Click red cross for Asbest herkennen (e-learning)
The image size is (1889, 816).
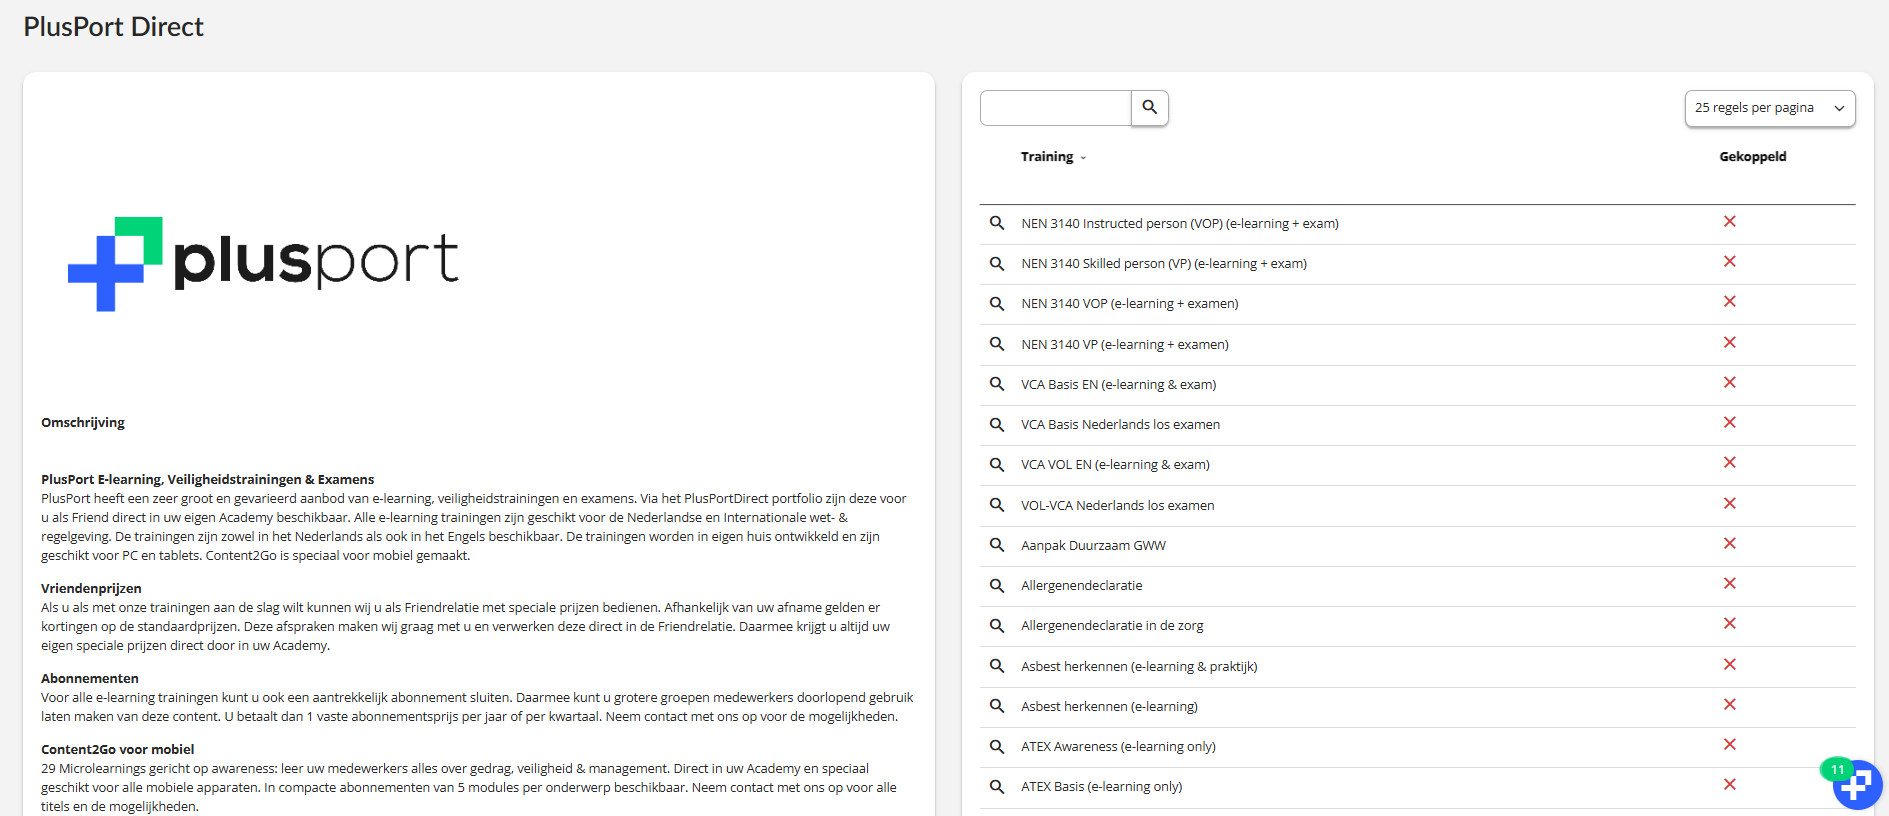click(x=1729, y=704)
